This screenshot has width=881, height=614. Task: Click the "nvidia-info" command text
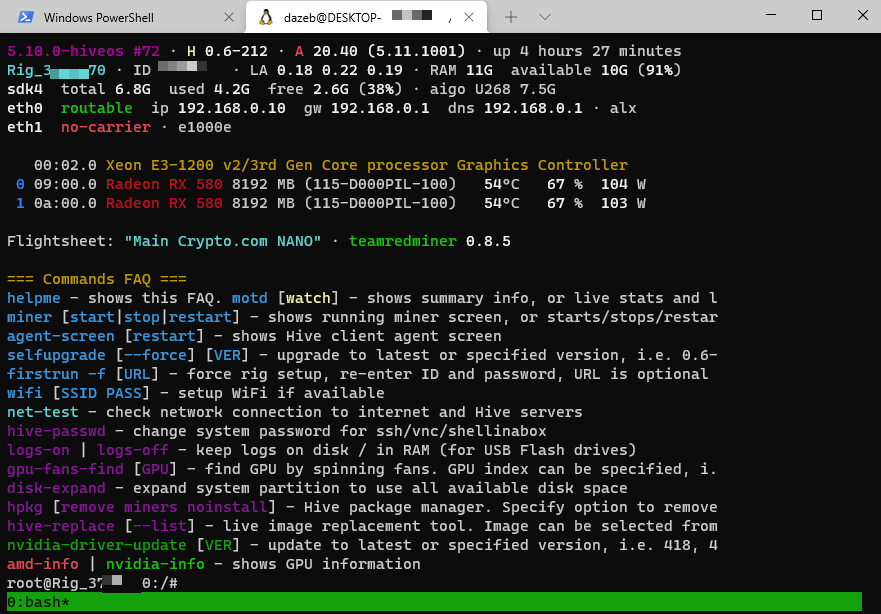[156, 565]
